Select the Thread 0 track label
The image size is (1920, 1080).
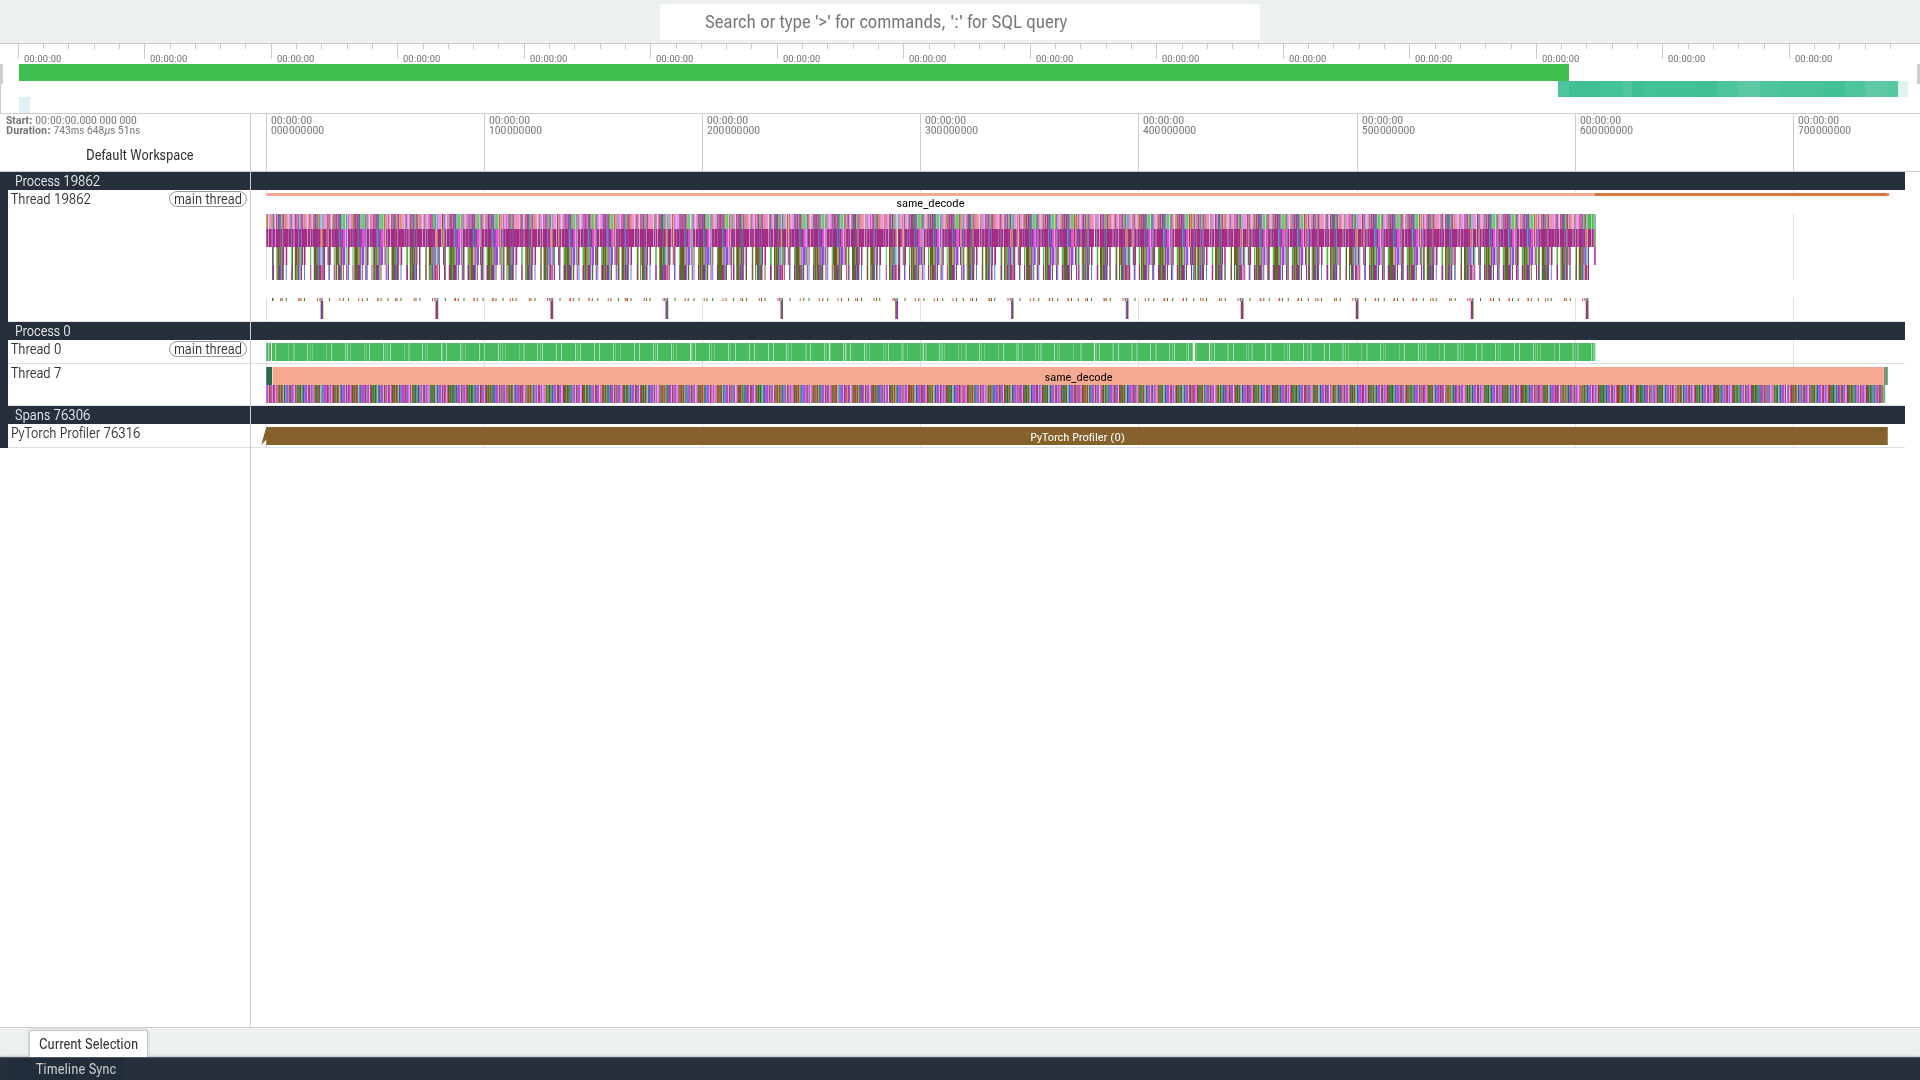coord(36,349)
